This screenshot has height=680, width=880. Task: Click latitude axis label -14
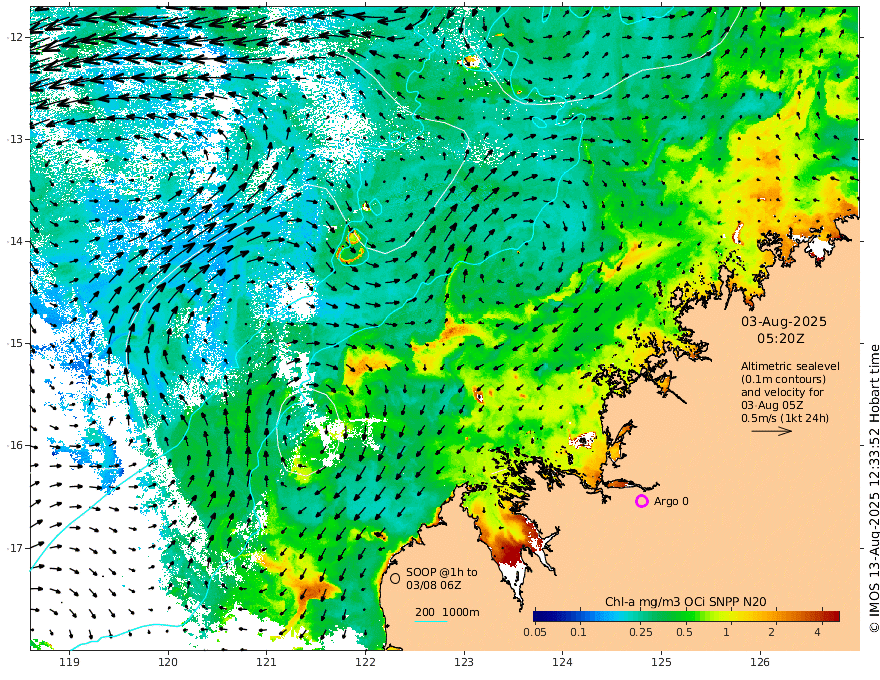coord(15,241)
